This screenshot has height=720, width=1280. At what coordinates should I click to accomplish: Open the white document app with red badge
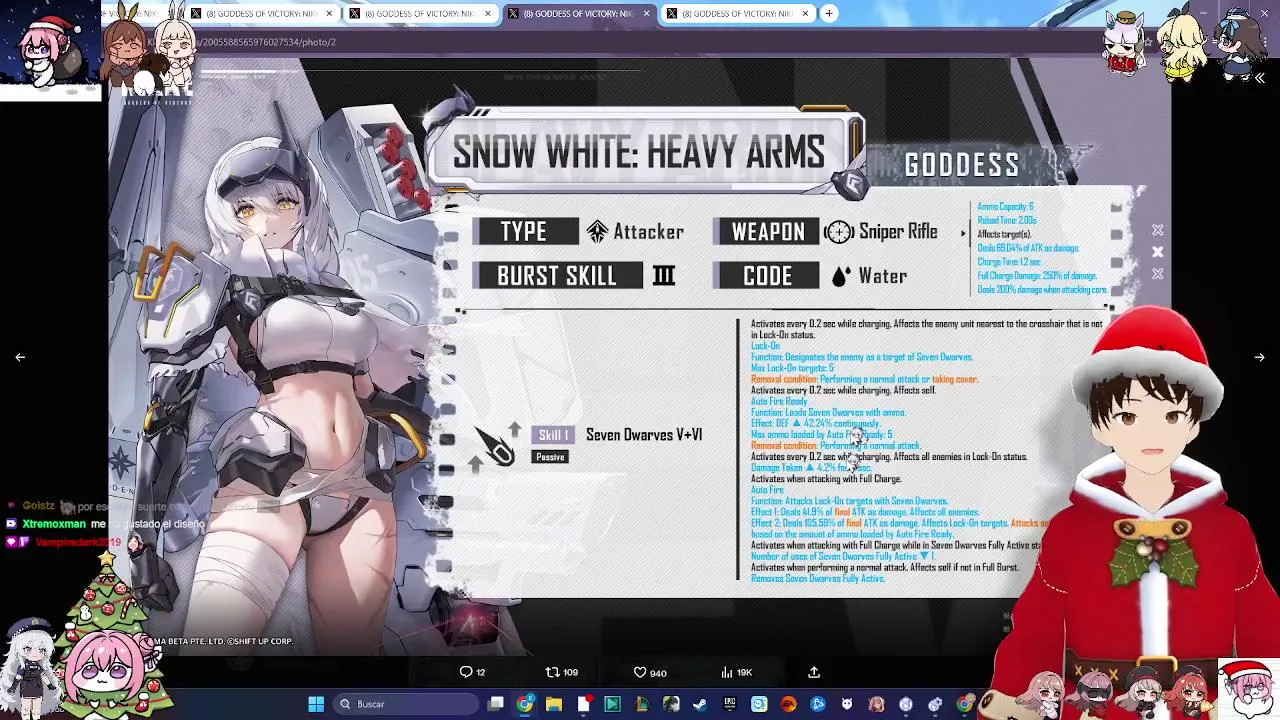coord(584,704)
